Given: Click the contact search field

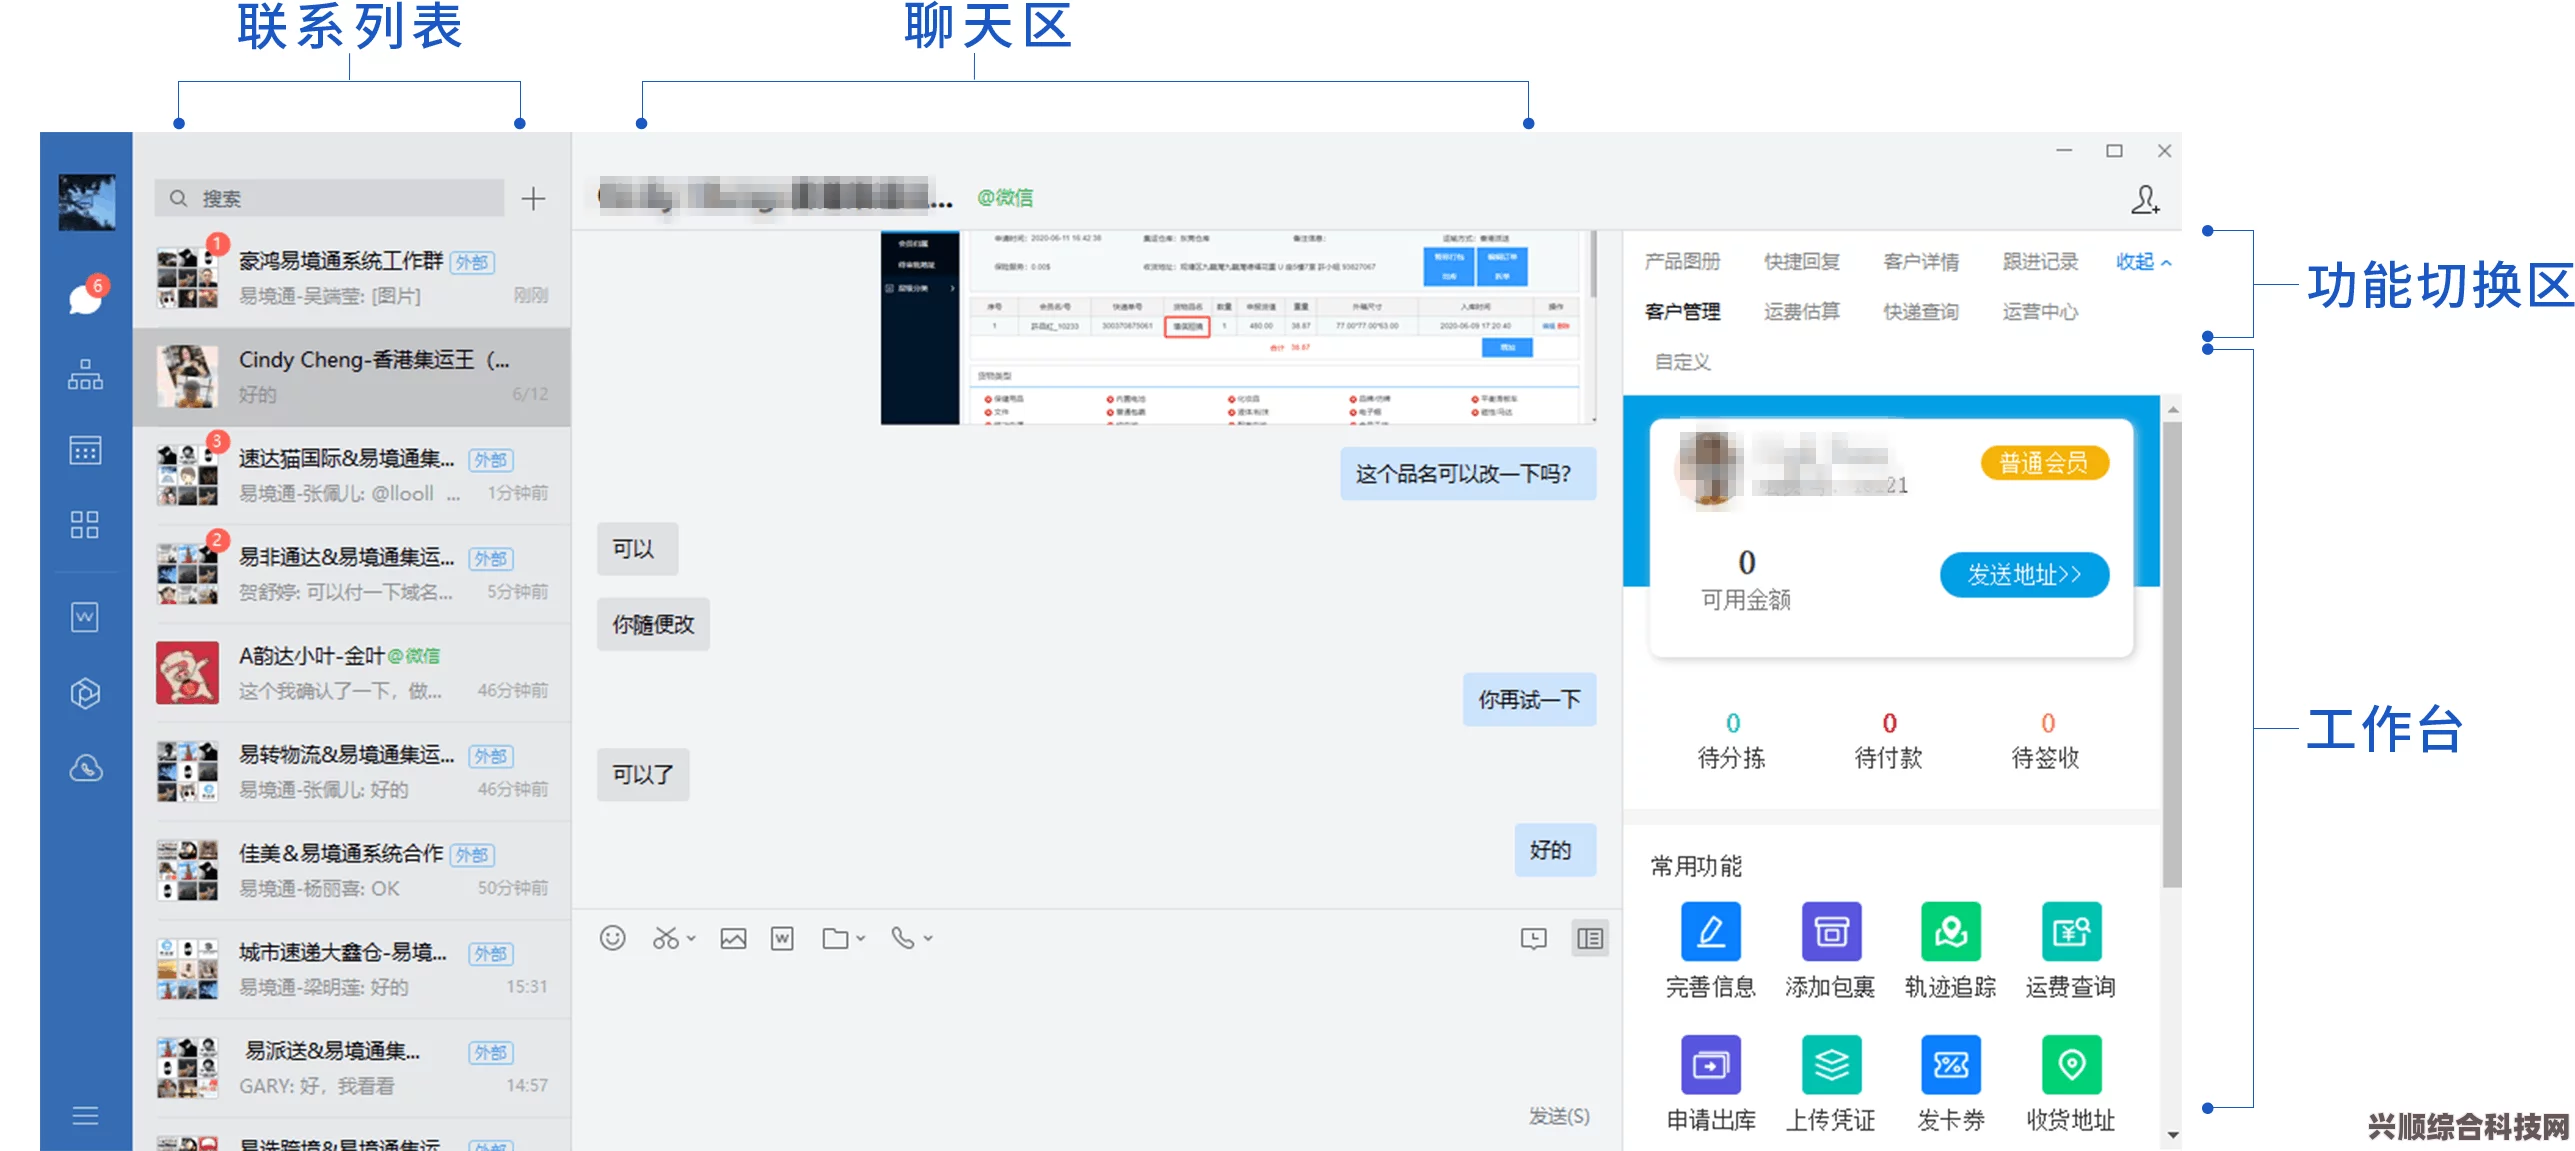Looking at the screenshot, I should pyautogui.click(x=329, y=198).
